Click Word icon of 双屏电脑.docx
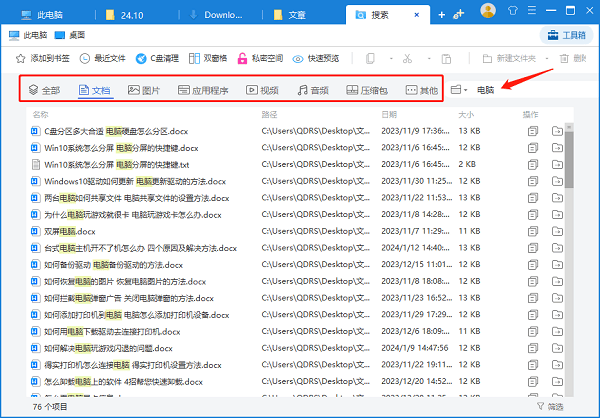Image resolution: width=600 pixels, height=418 pixels. [35, 231]
